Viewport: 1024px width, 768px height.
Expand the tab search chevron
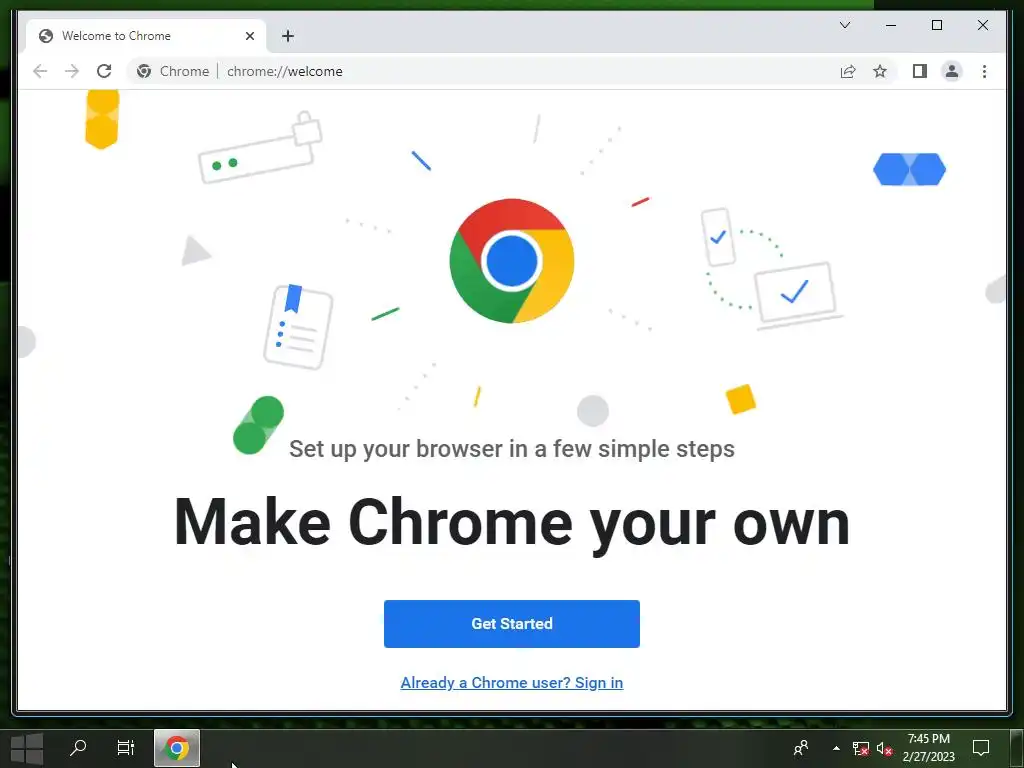coord(844,25)
